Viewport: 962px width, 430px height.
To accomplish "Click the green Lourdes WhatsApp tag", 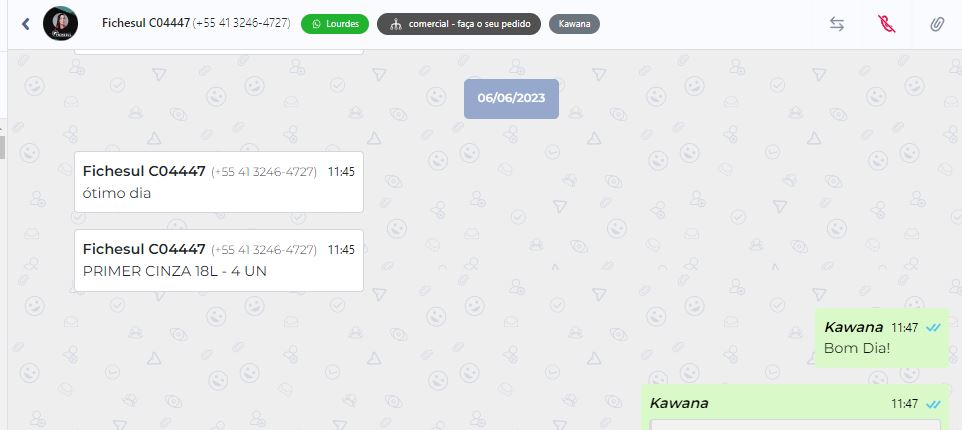I will point(335,24).
